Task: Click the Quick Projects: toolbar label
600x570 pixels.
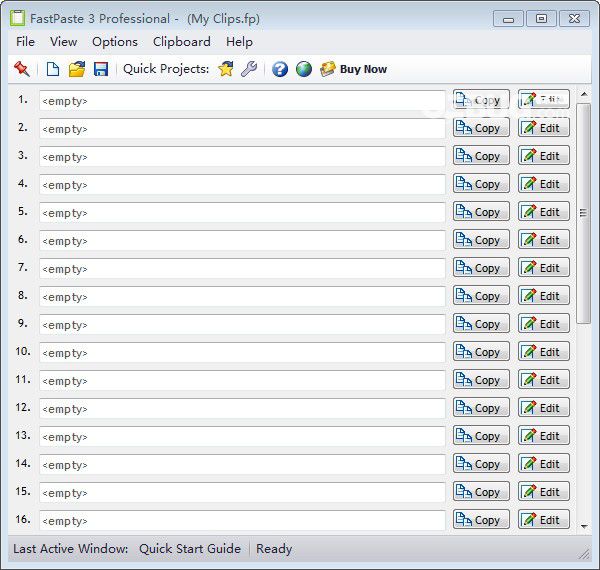Action: tap(166, 69)
